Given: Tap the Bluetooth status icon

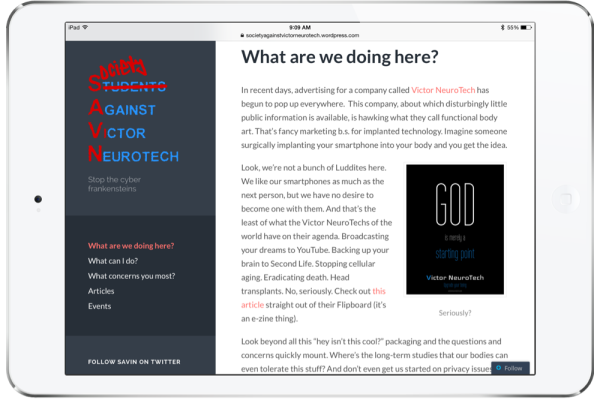Looking at the screenshot, I should click(502, 27).
